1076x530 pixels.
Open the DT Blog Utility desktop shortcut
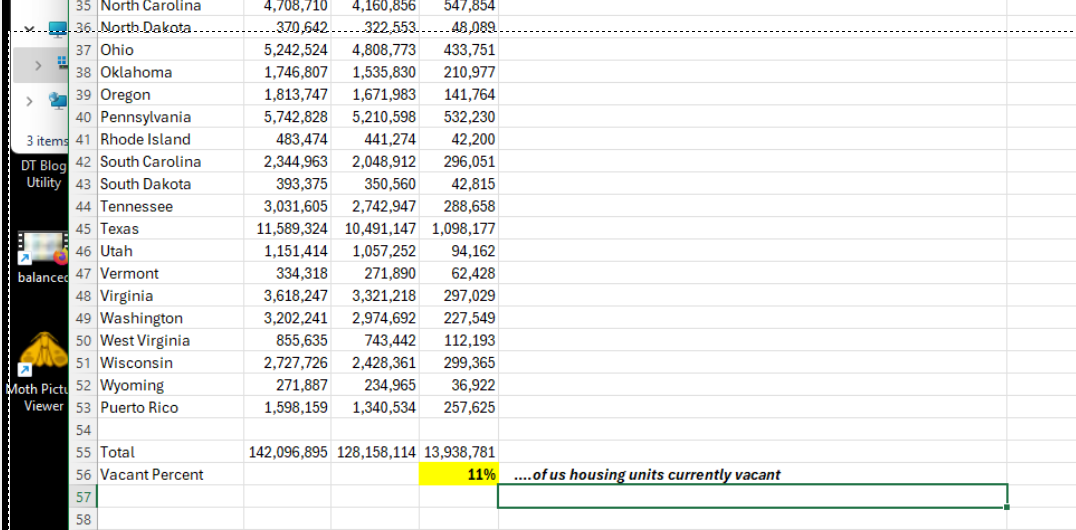(x=44, y=174)
